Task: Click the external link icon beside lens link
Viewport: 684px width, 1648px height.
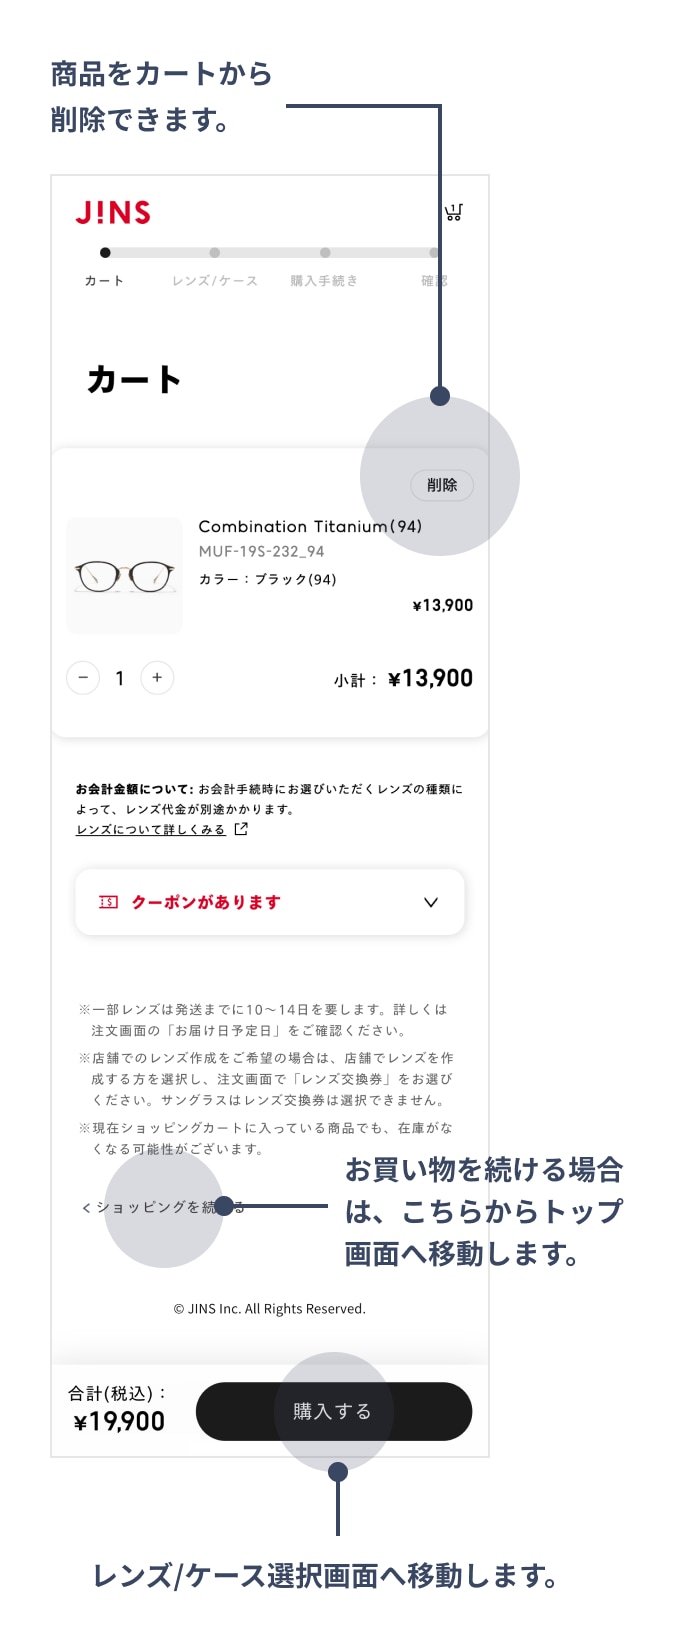Action: pyautogui.click(x=241, y=829)
